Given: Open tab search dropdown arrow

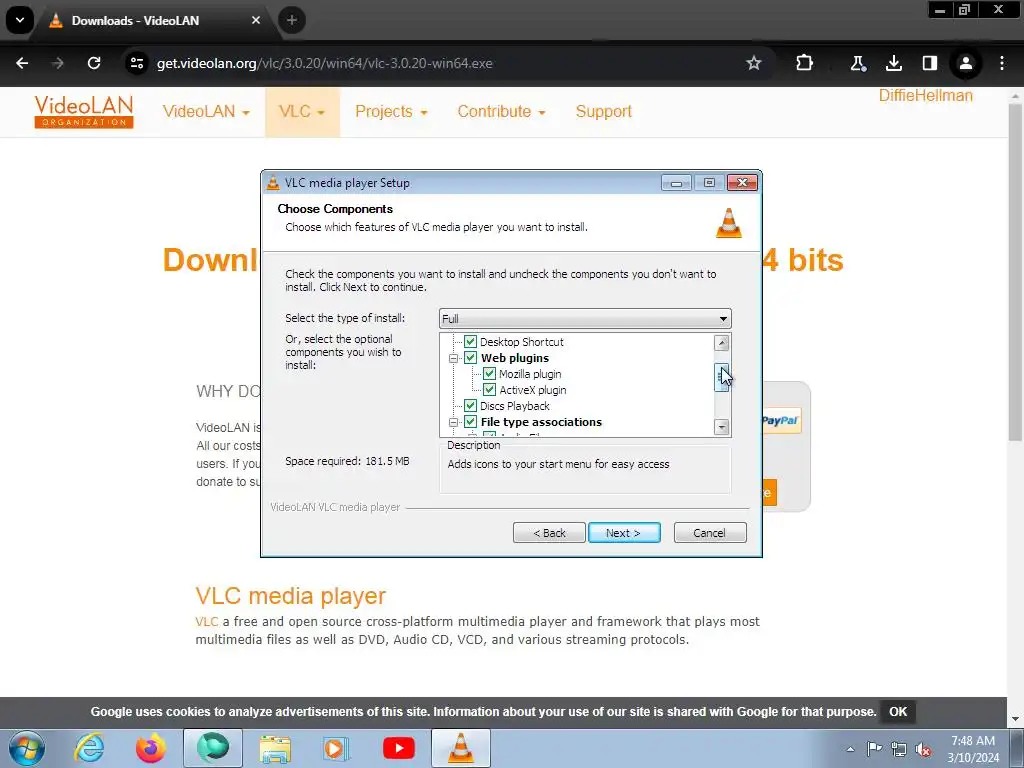Looking at the screenshot, I should tap(20, 20).
